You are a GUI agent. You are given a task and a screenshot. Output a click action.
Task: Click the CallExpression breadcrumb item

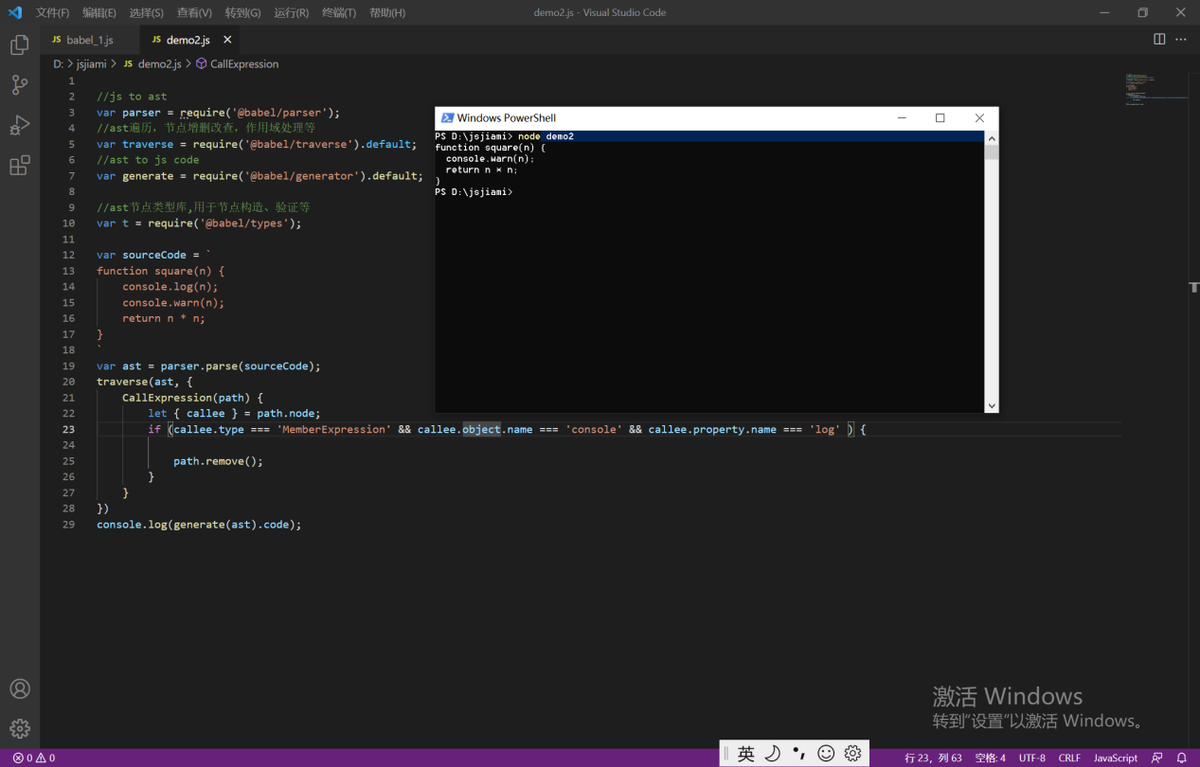tap(244, 64)
